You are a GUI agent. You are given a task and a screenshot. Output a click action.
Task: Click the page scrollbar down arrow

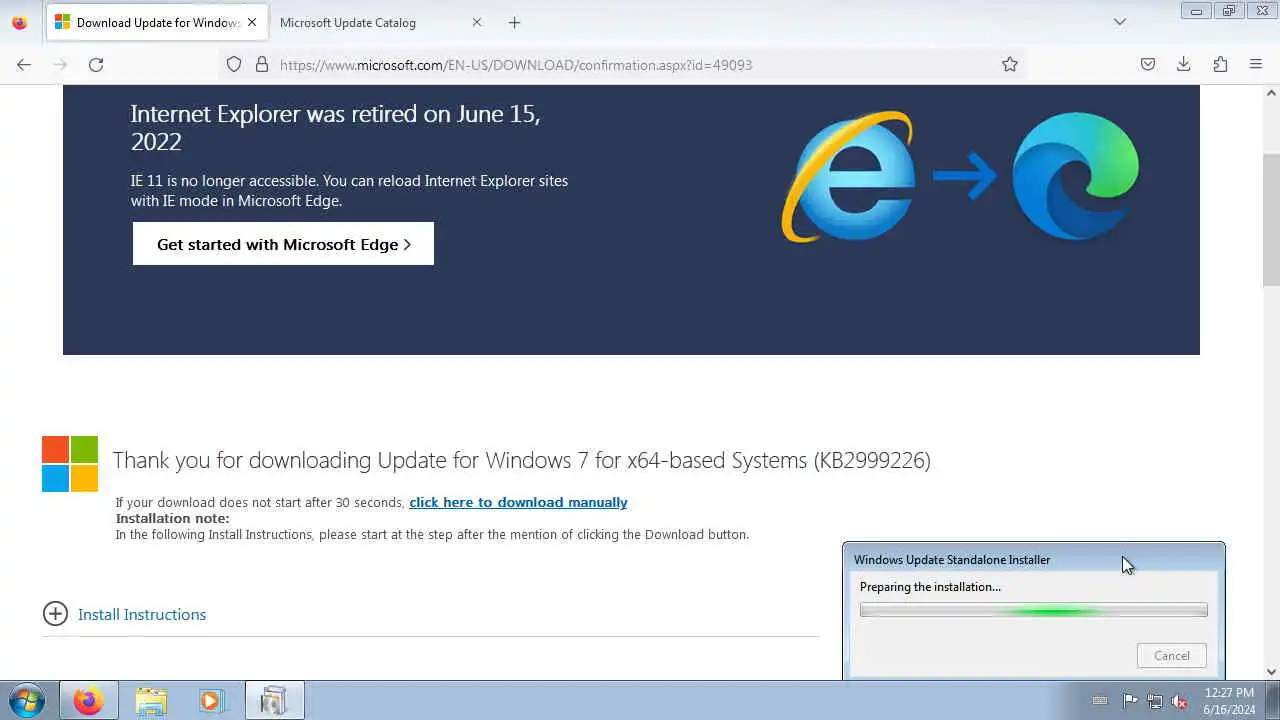coord(1271,672)
